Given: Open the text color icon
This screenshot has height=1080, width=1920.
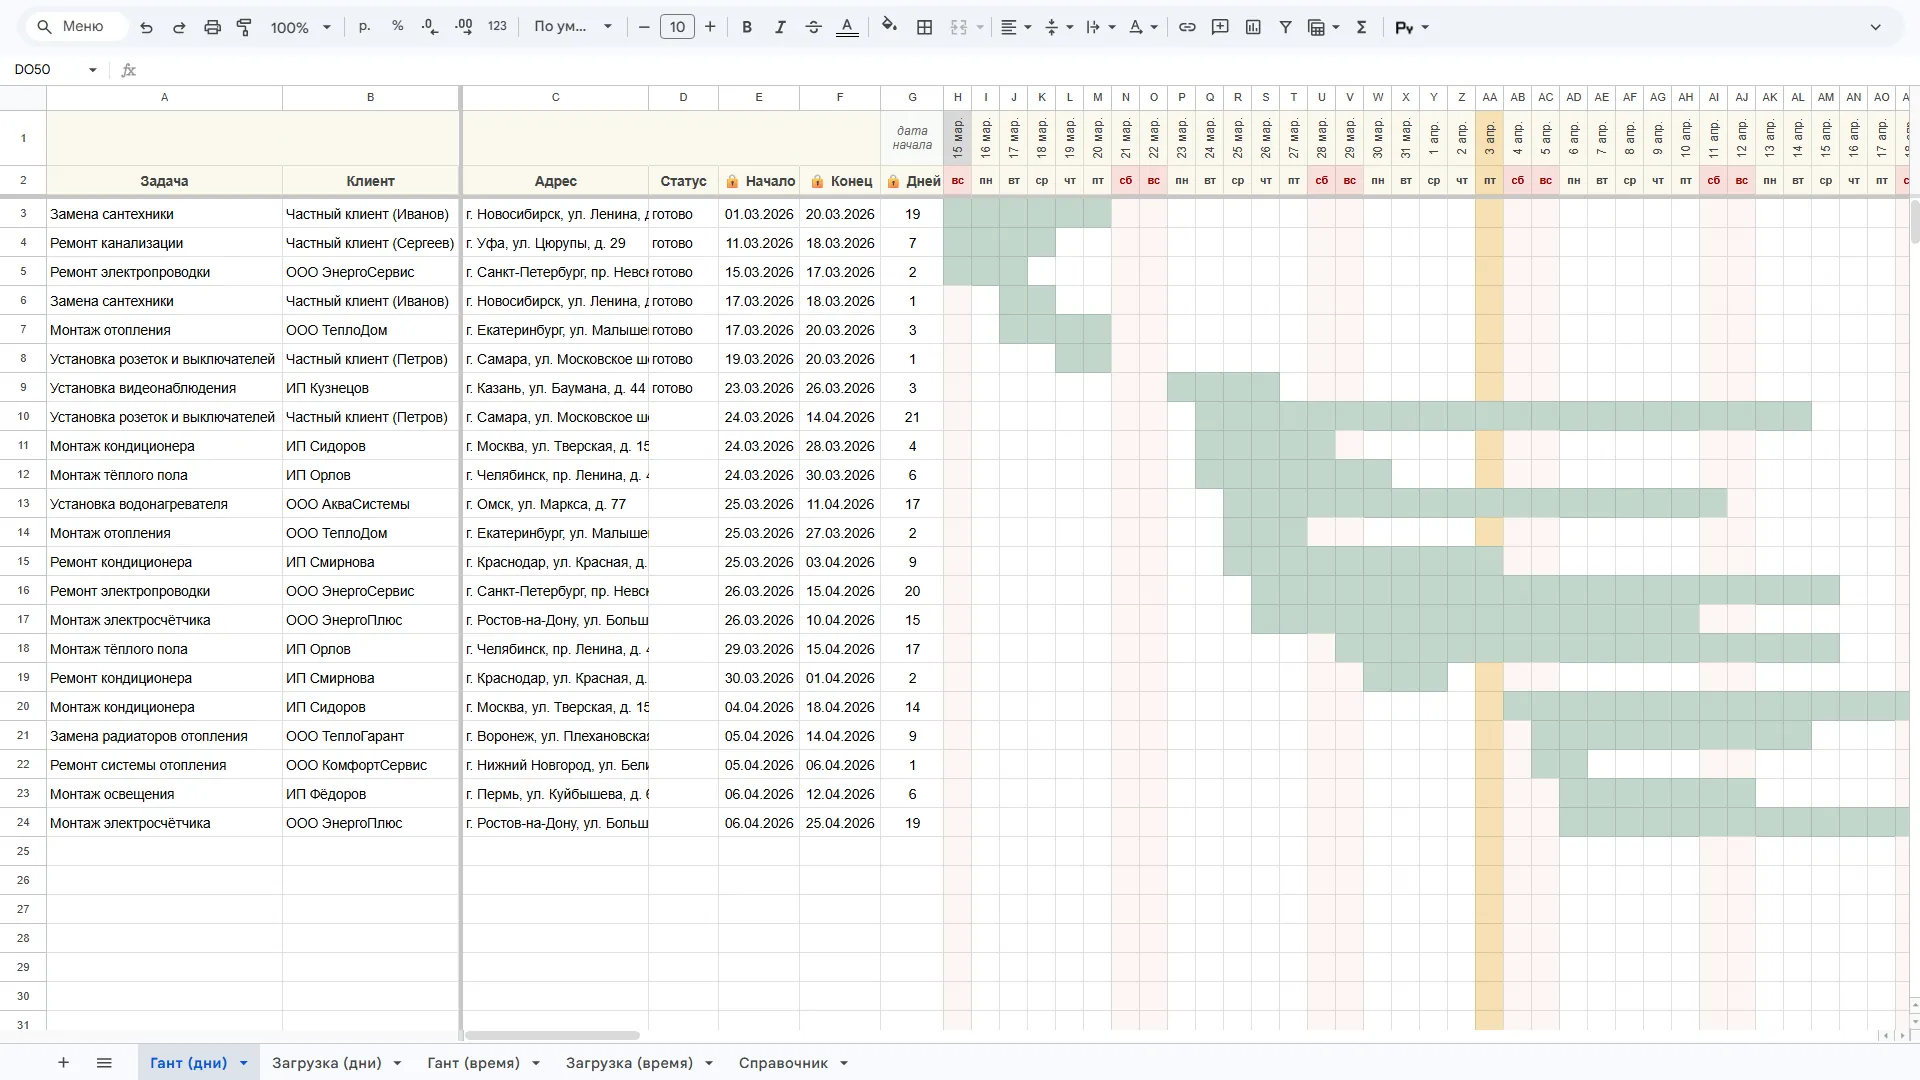Looking at the screenshot, I should pos(847,27).
